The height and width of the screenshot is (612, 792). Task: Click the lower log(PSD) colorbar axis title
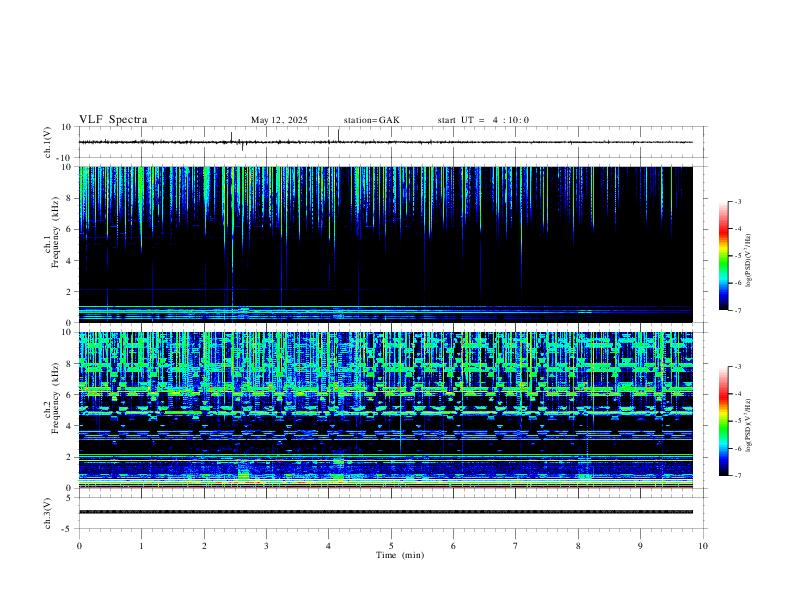(x=749, y=425)
